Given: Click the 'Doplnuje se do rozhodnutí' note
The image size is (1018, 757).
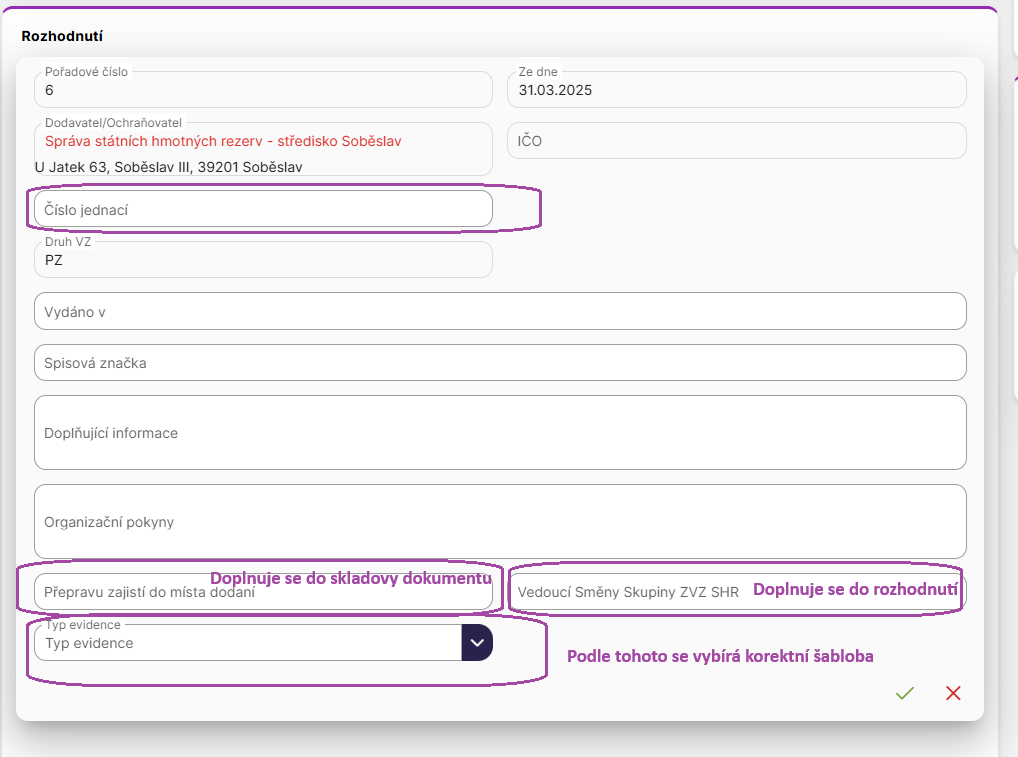Looking at the screenshot, I should [855, 589].
